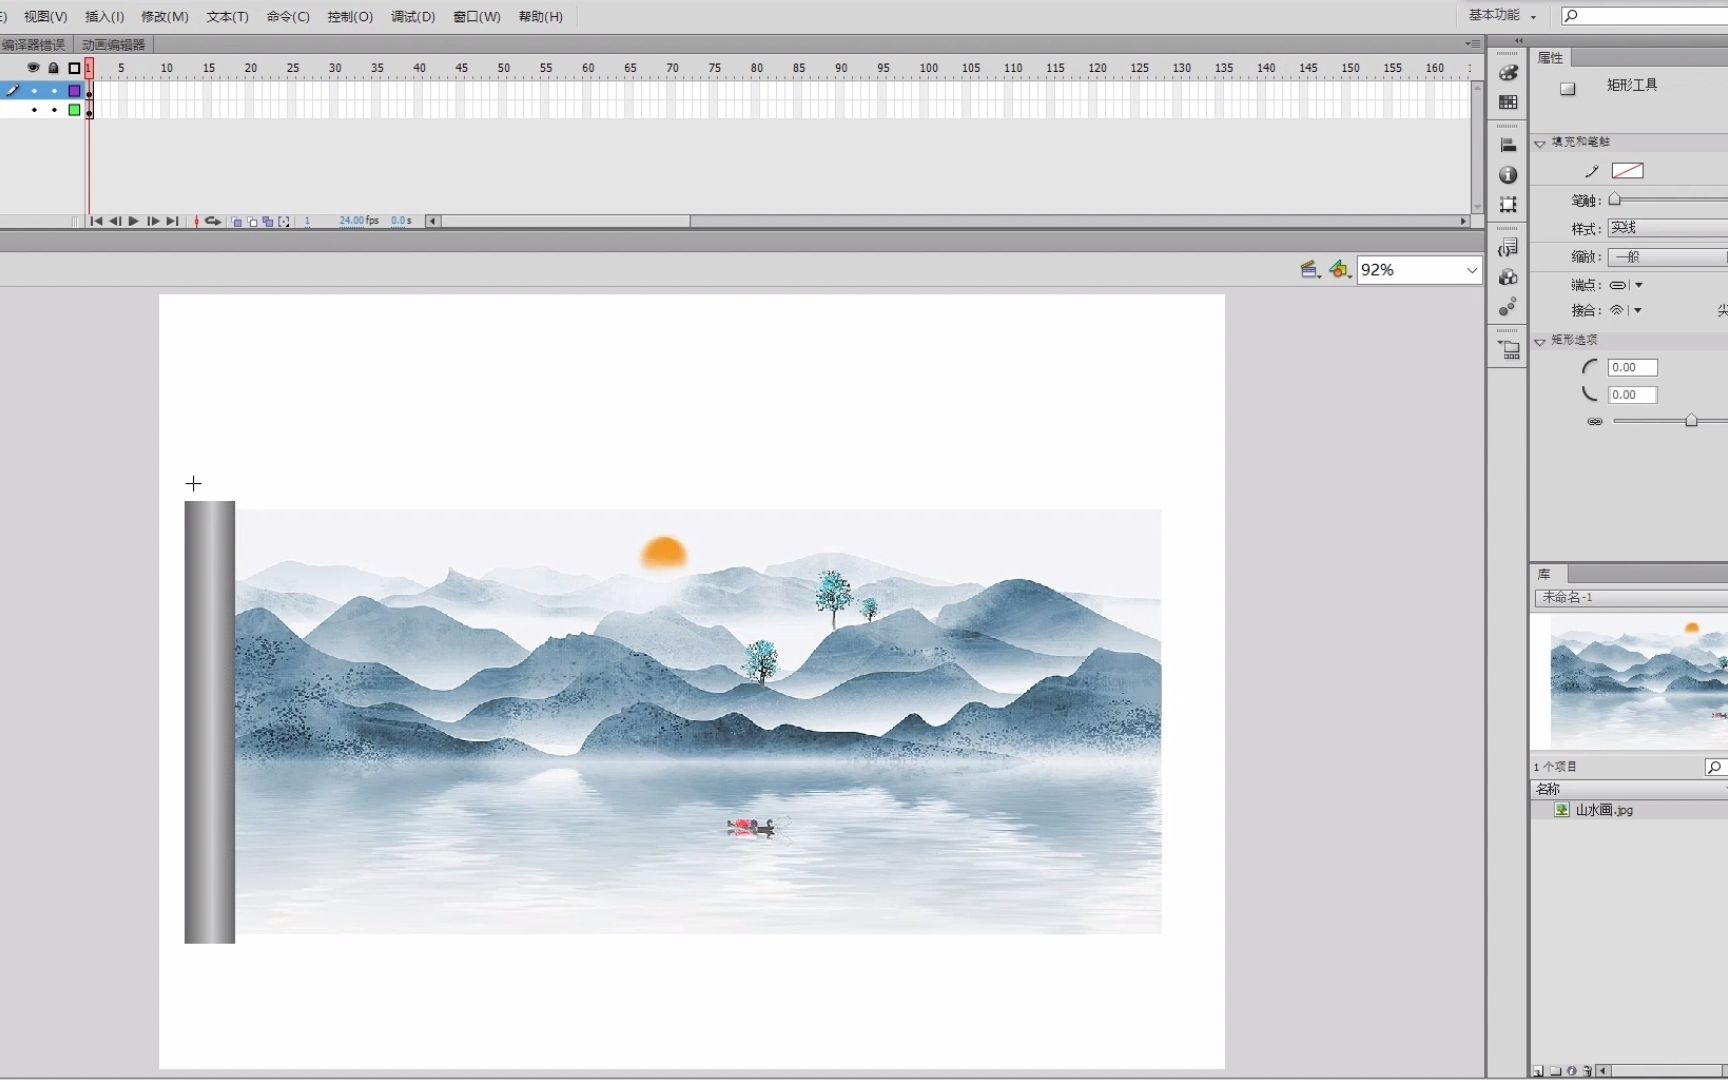Toggle lock dot of bottom layer
Screen dimensions: 1728x1080
tap(54, 110)
